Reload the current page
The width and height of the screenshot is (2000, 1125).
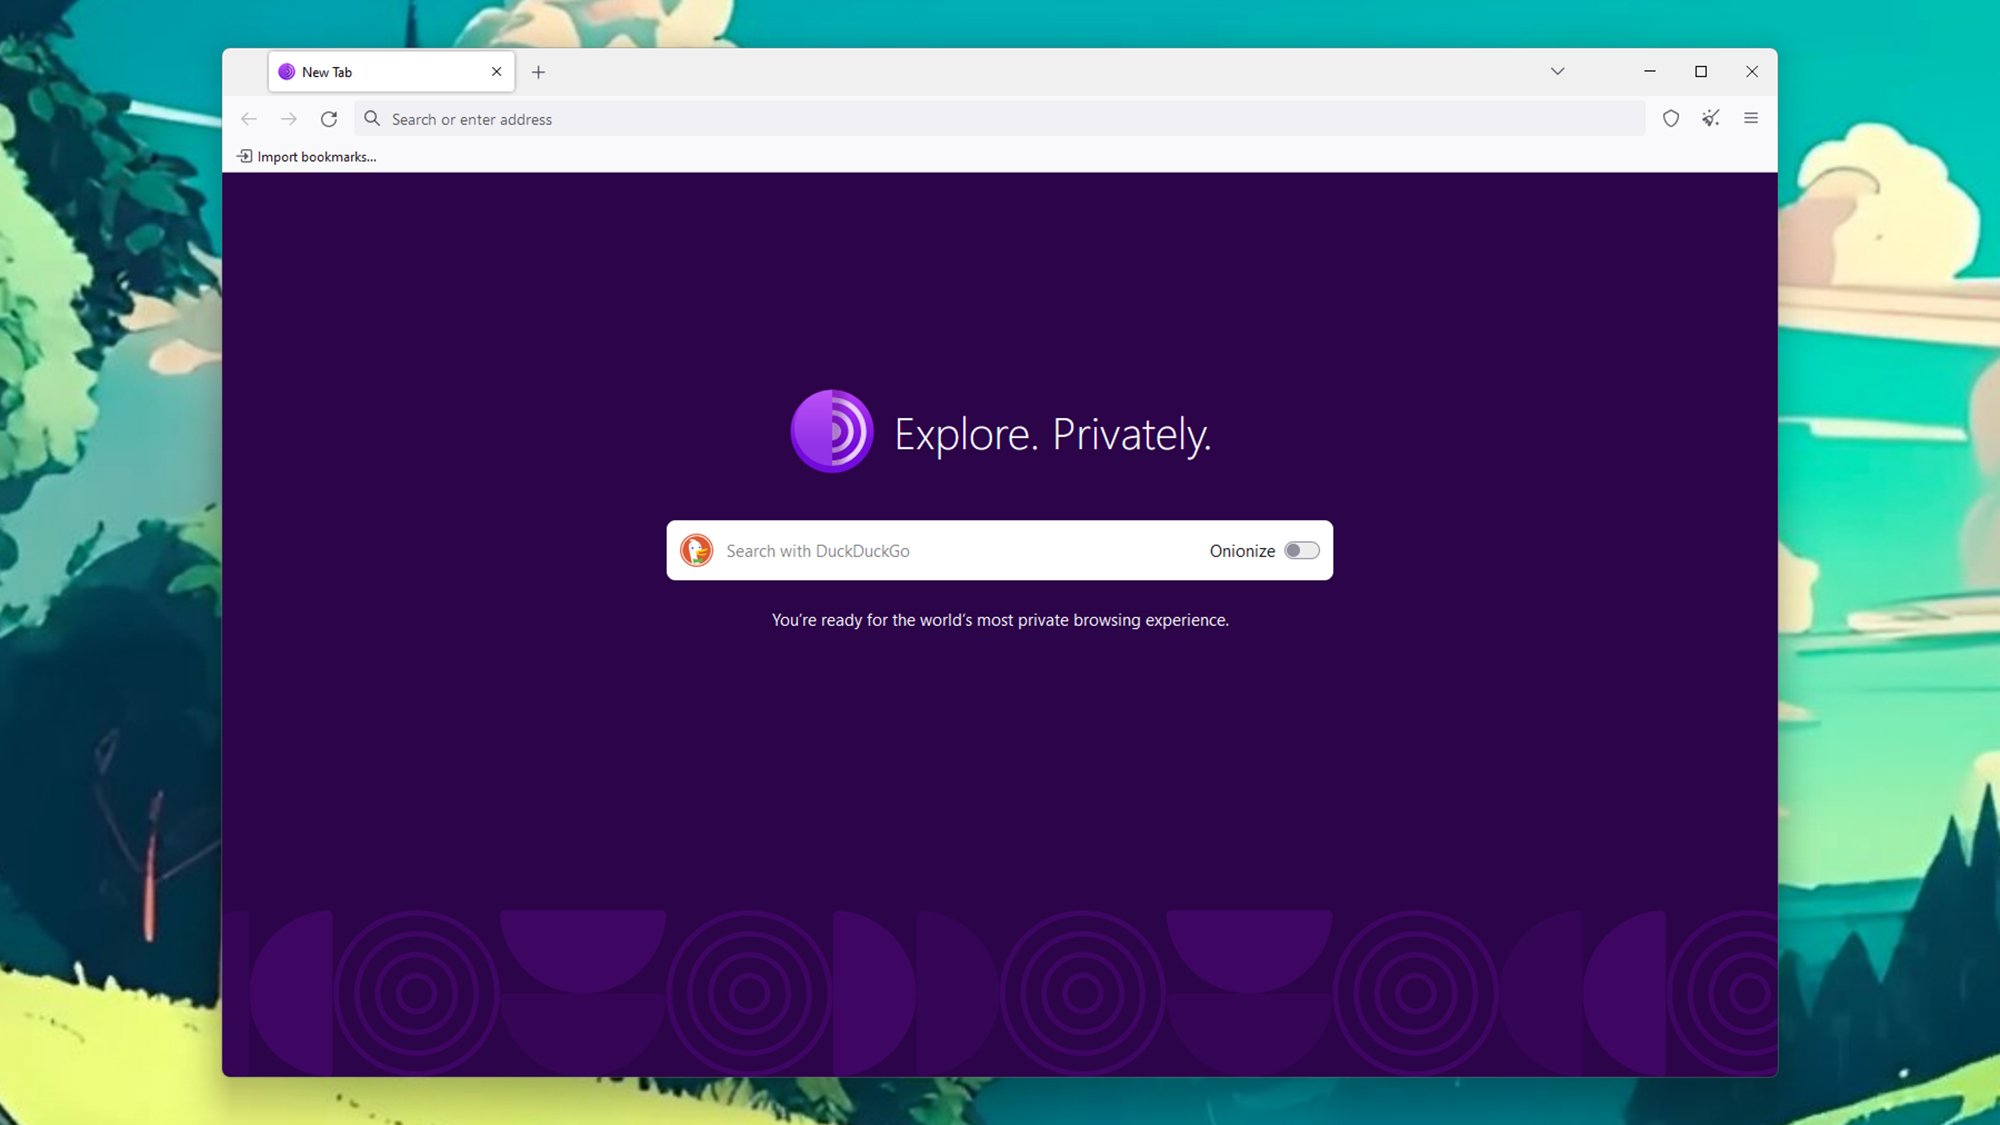(329, 119)
